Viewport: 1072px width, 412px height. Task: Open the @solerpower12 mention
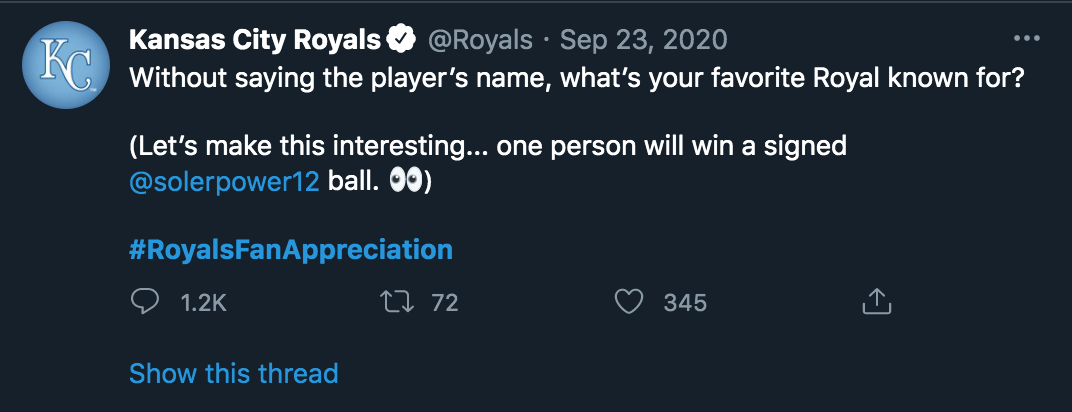[224, 186]
